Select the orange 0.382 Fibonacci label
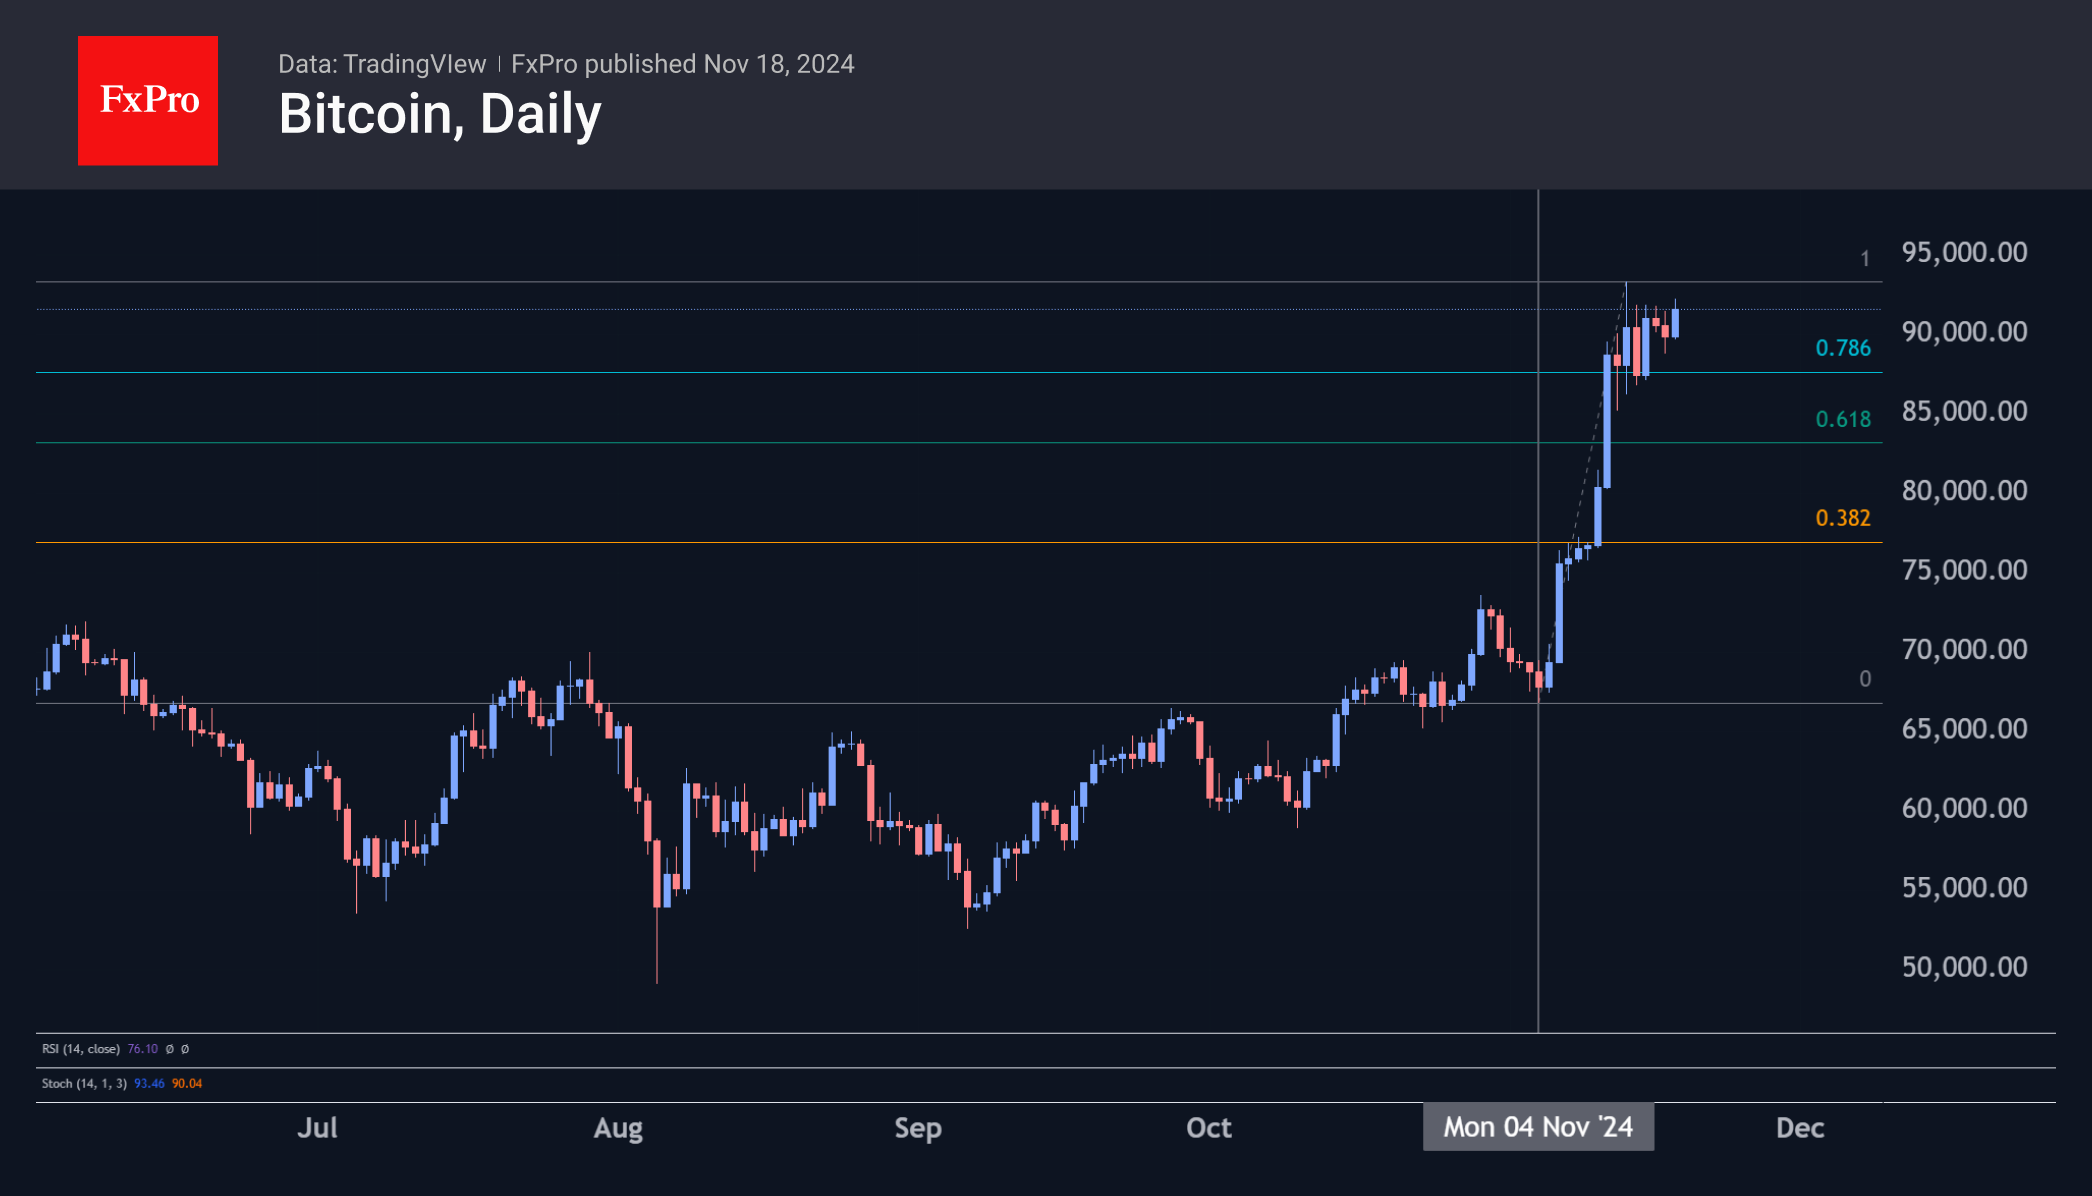 click(1842, 518)
